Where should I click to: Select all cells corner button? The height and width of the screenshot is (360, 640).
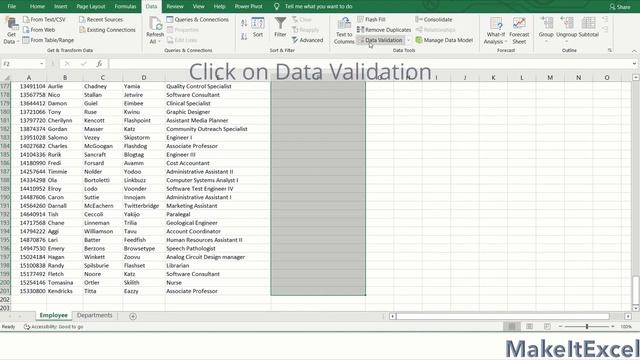coord(6,78)
